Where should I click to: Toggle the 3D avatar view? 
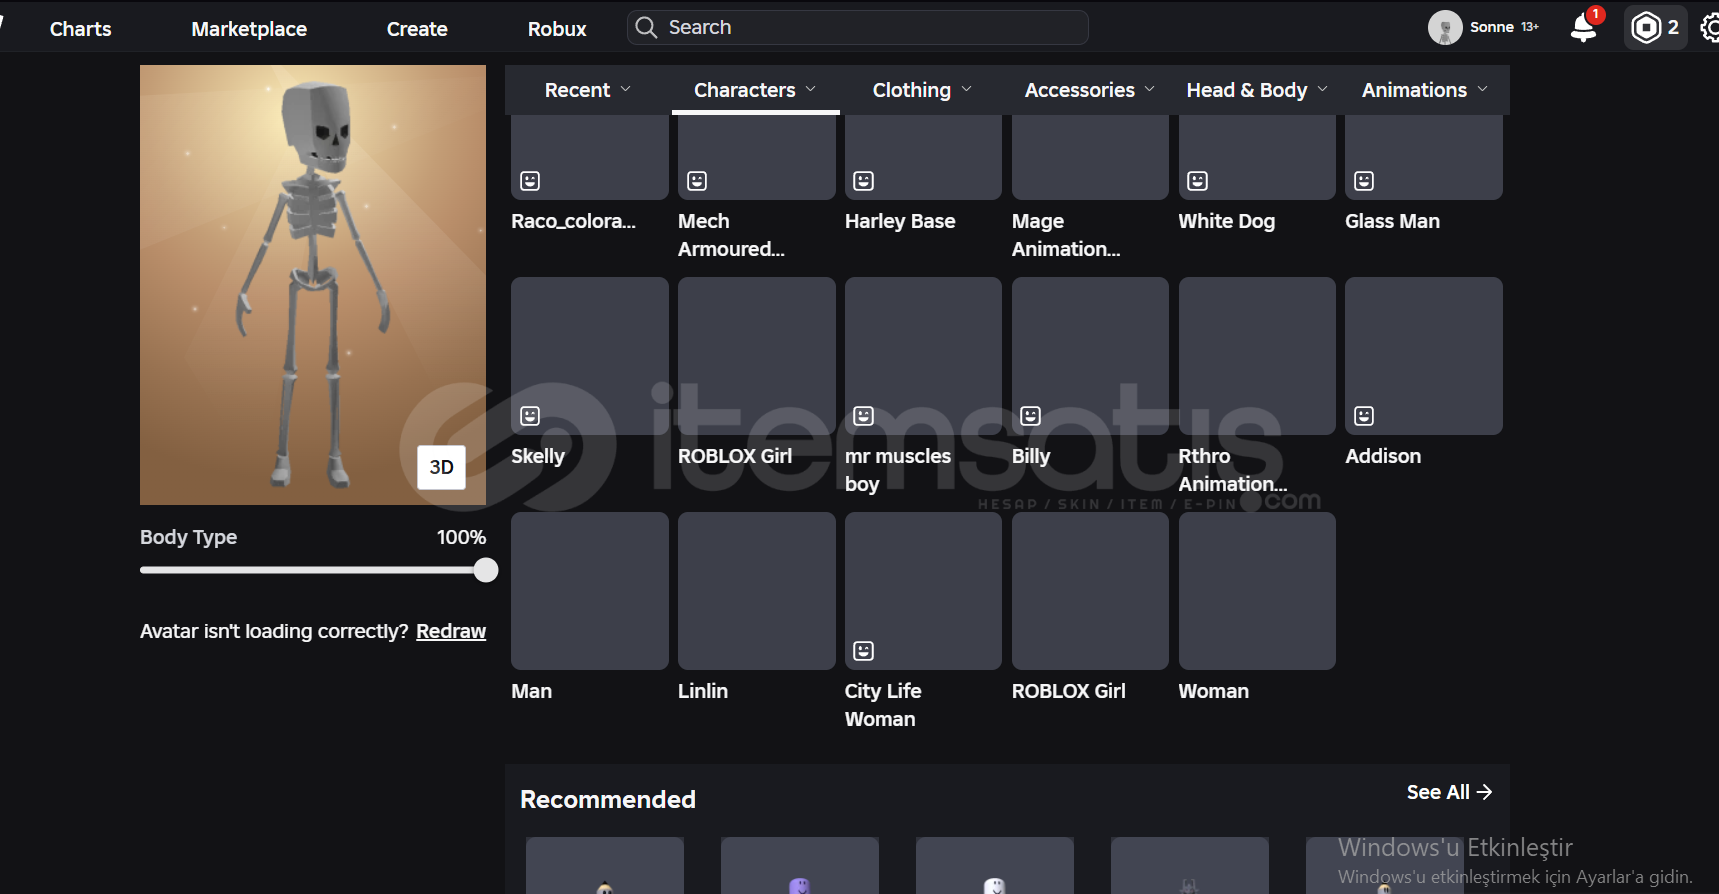point(441,467)
